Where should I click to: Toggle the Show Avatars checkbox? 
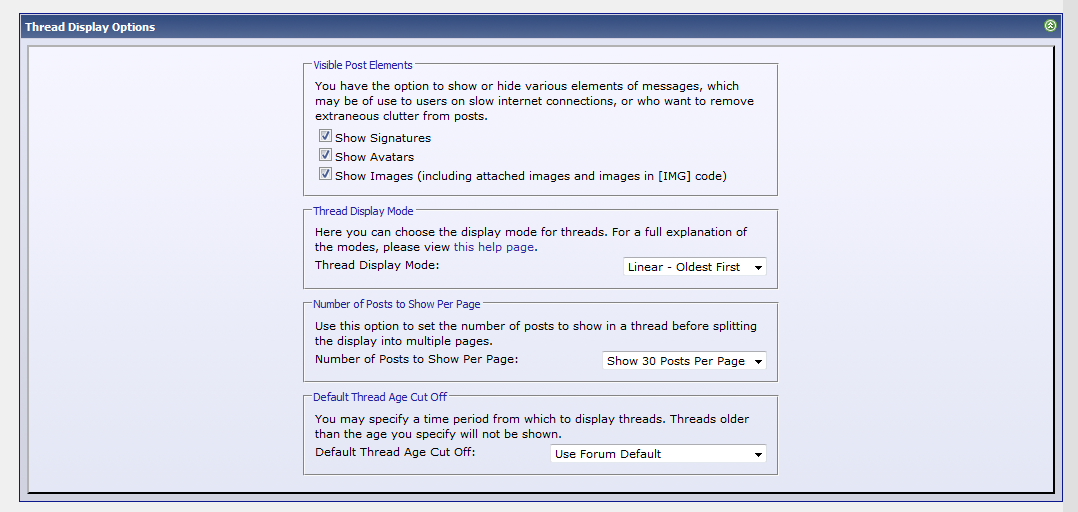[x=325, y=155]
